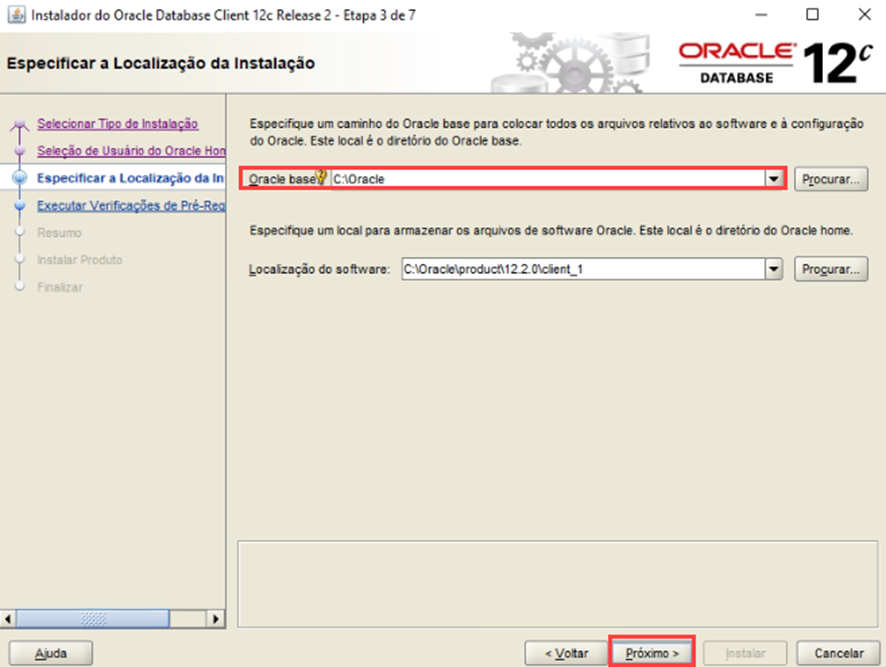
Task: Click the Finalizar step in sidebar
Action: click(60, 287)
